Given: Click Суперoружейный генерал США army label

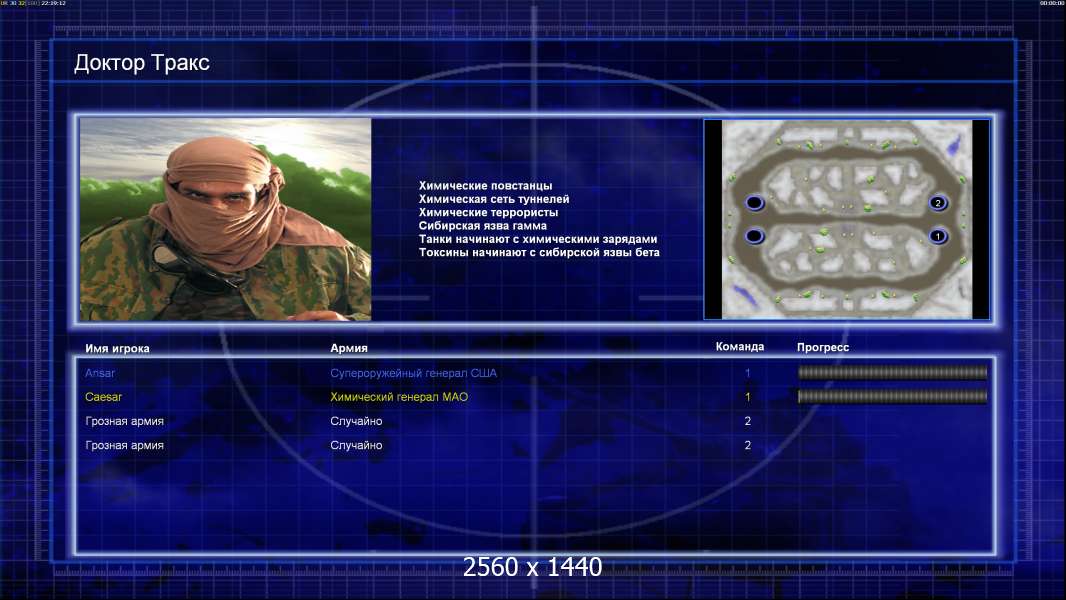Looking at the screenshot, I should 413,373.
